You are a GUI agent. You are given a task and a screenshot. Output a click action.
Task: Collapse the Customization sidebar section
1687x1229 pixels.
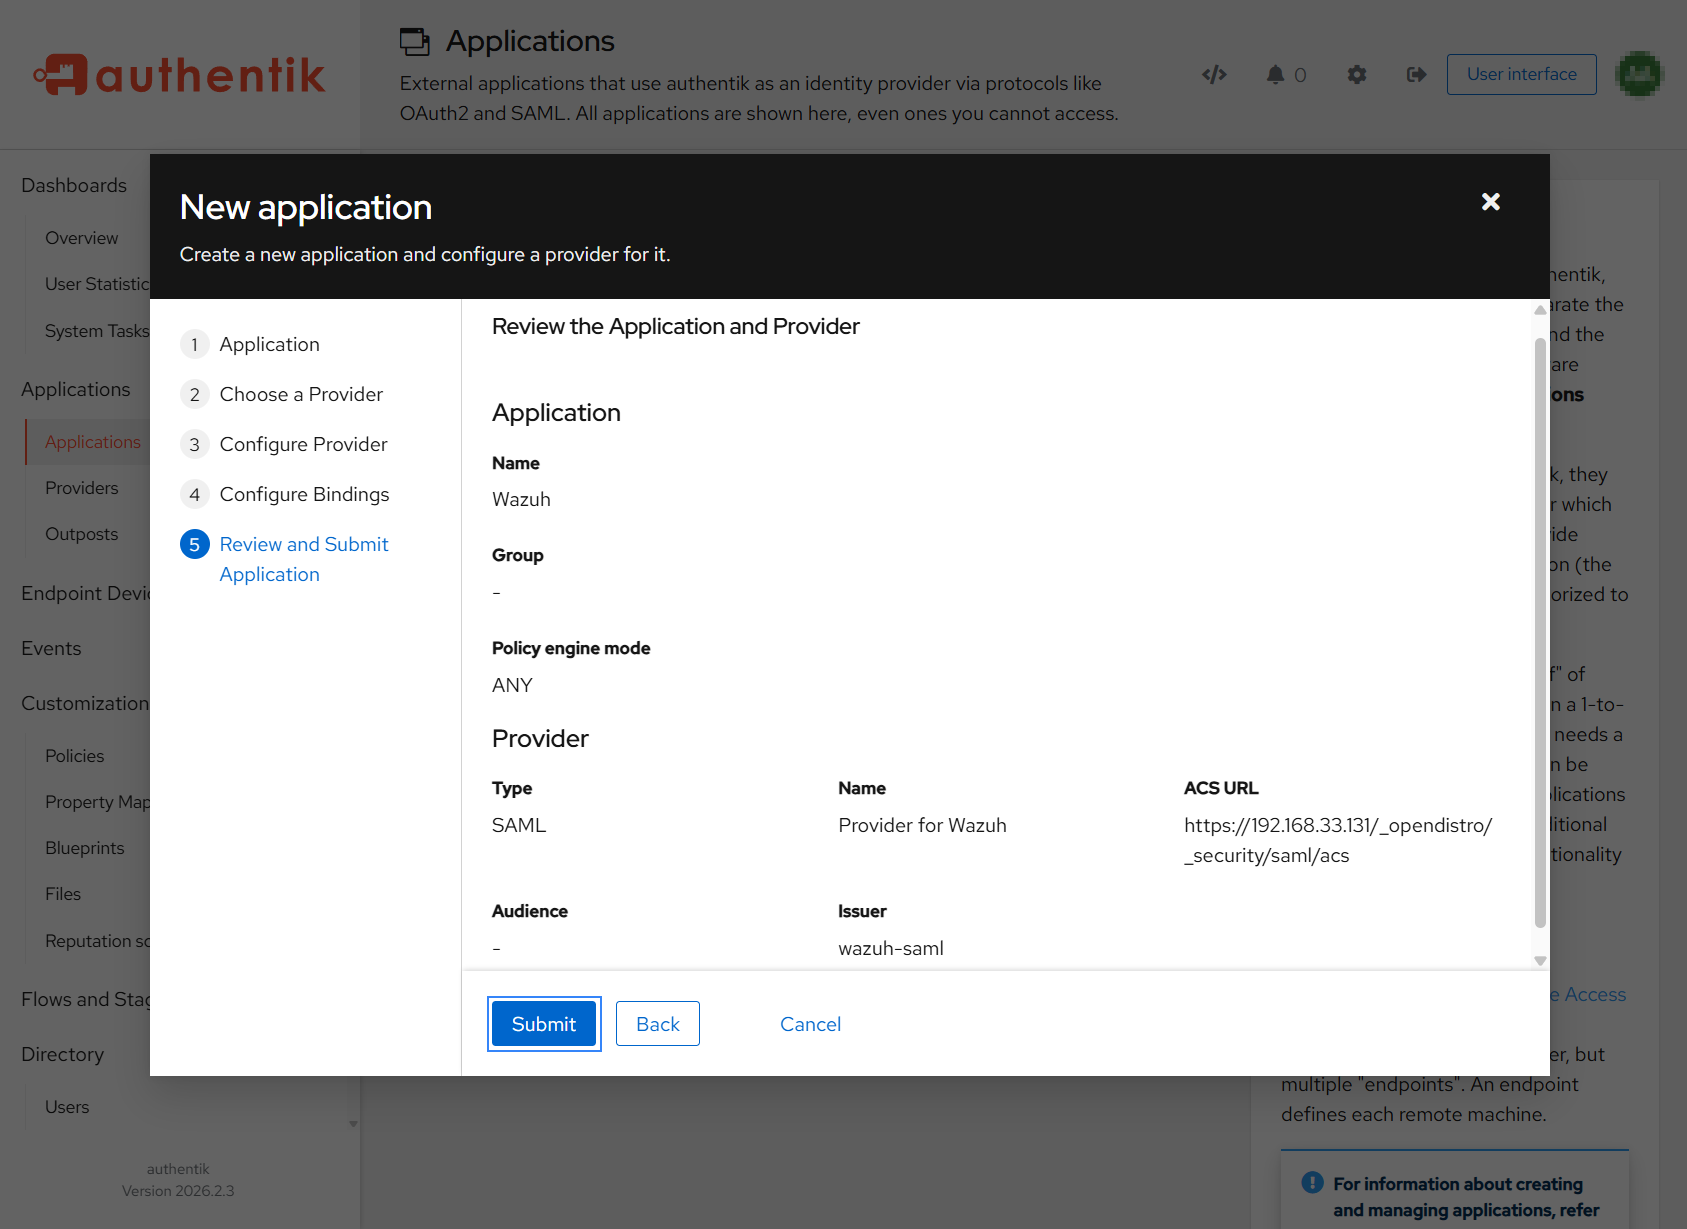tap(85, 704)
